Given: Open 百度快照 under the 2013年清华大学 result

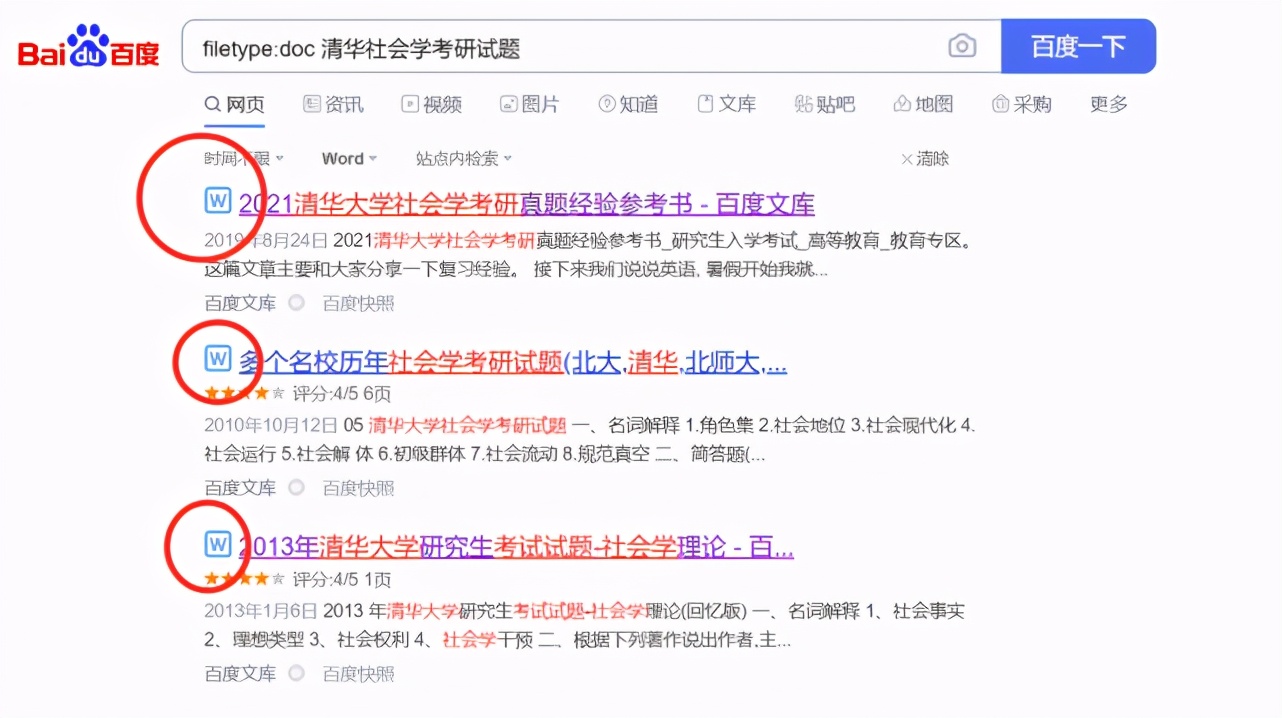Looking at the screenshot, I should 358,673.
